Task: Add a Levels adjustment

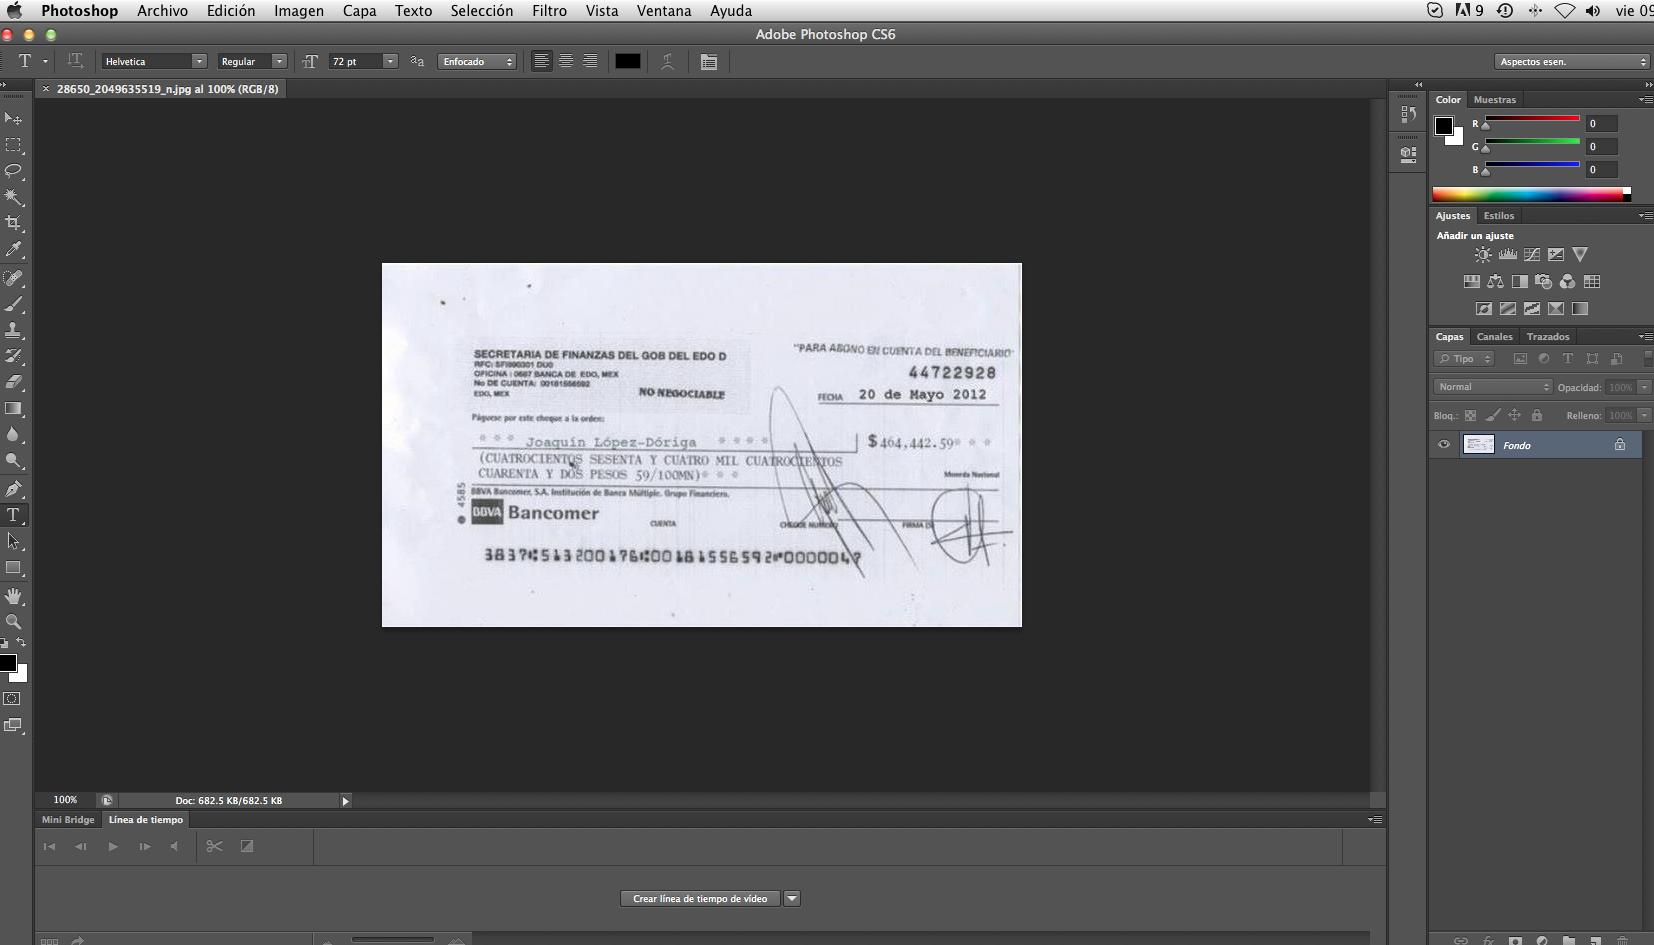Action: pos(1507,255)
